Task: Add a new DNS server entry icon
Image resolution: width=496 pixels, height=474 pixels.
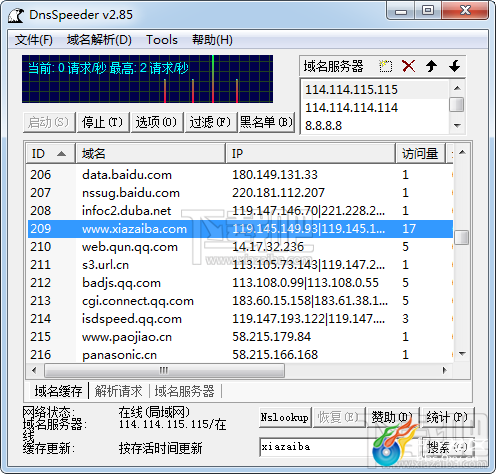Action: click(x=386, y=66)
